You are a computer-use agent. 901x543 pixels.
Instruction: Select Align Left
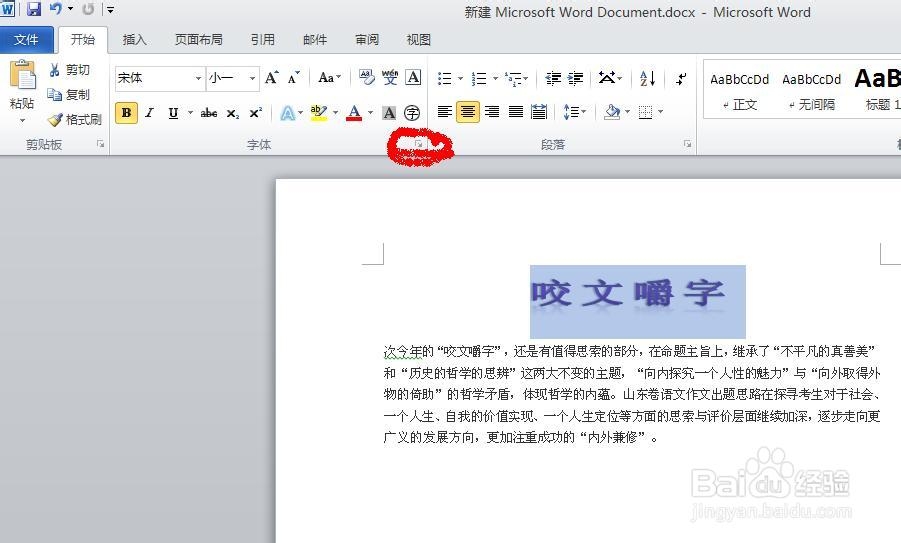444,111
